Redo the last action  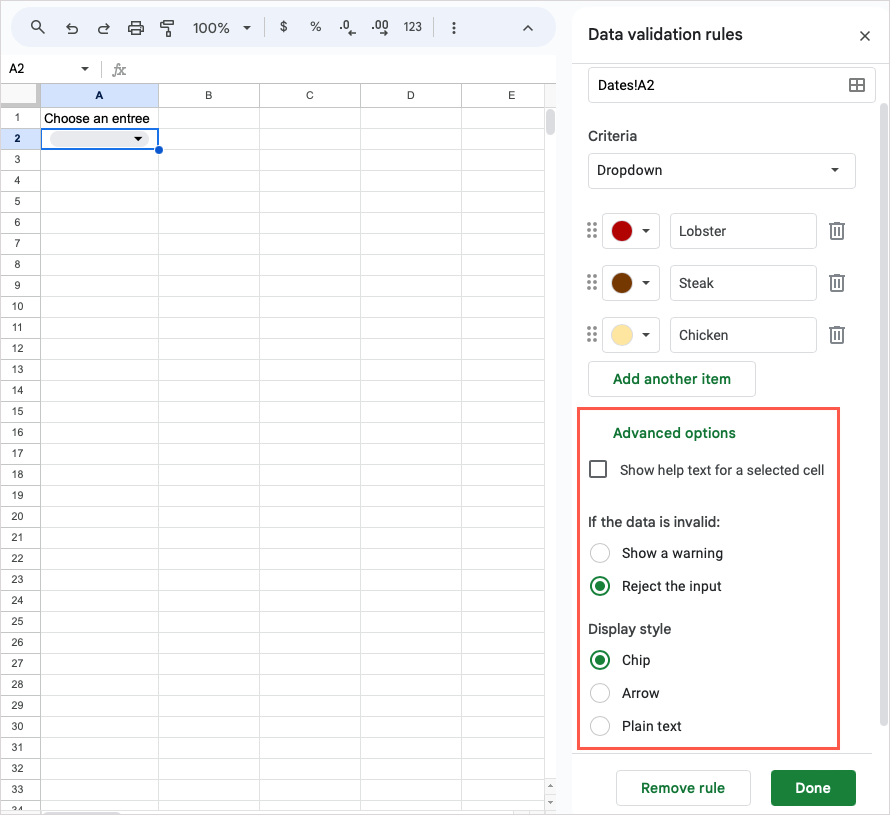pyautogui.click(x=104, y=27)
